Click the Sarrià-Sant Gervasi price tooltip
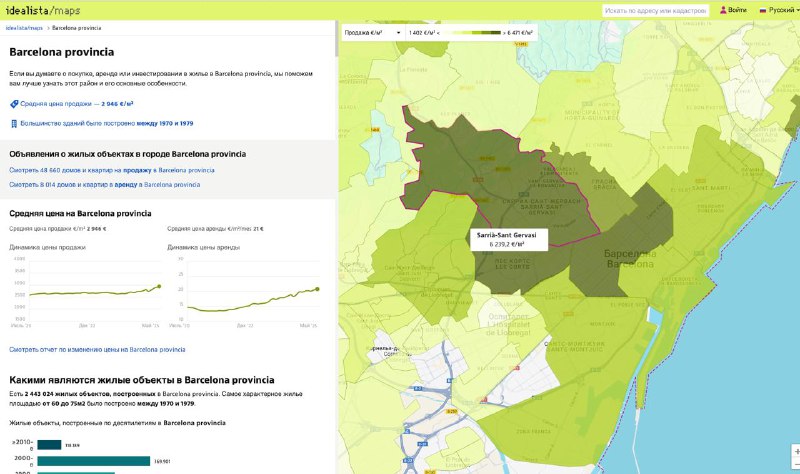Screen dimensions: 800x474 [x=506, y=238]
